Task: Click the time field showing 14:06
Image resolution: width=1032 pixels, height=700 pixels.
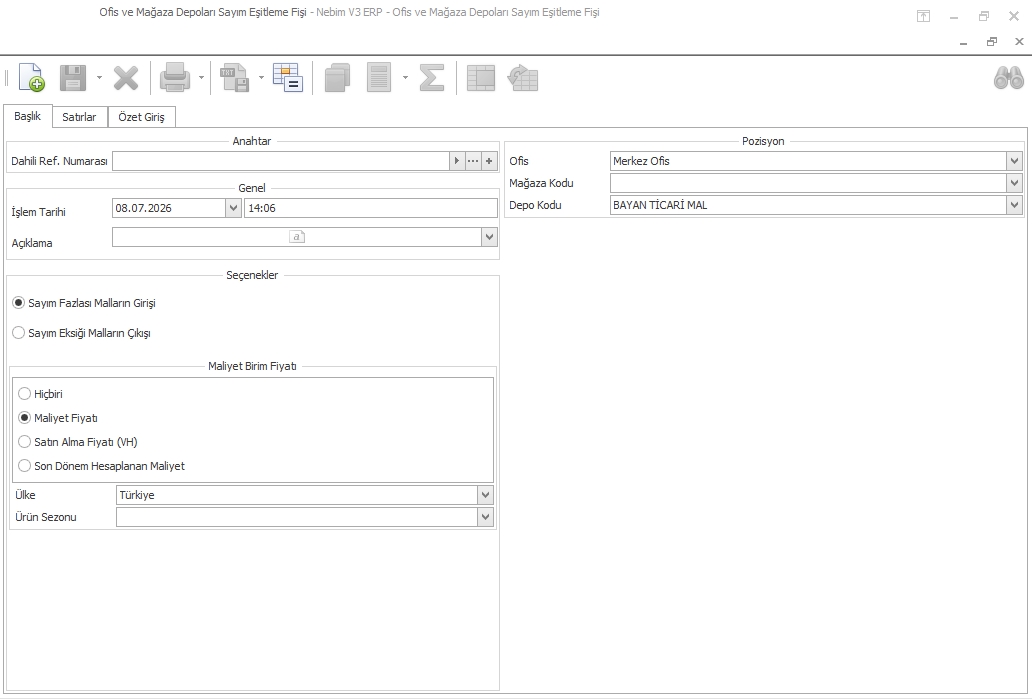Action: click(x=371, y=208)
